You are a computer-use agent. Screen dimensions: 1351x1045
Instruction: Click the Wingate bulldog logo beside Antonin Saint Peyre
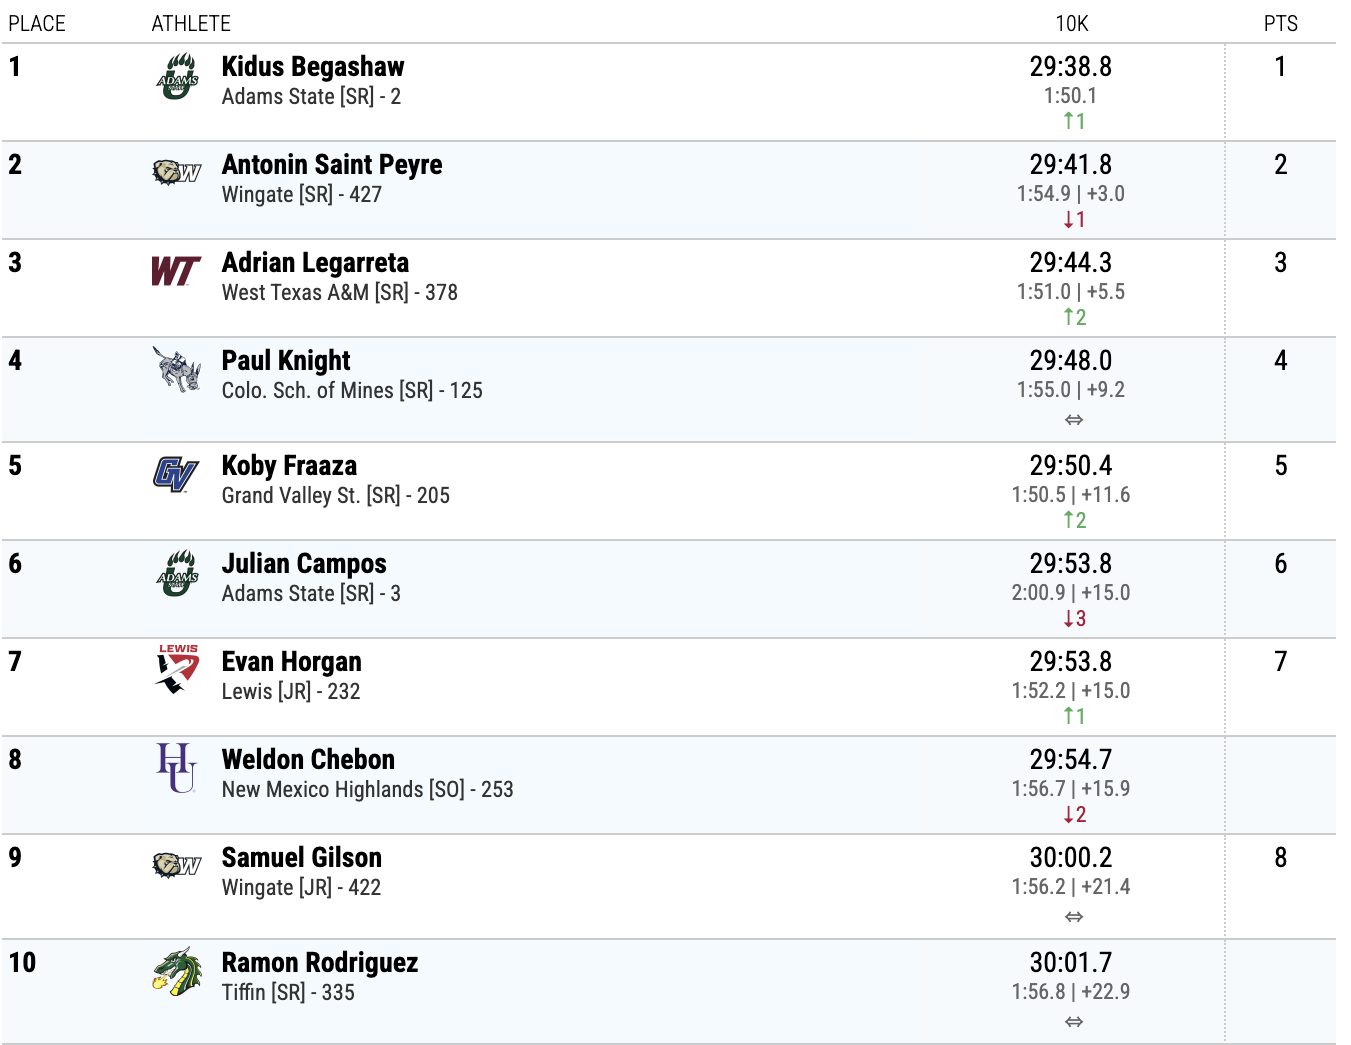177,172
